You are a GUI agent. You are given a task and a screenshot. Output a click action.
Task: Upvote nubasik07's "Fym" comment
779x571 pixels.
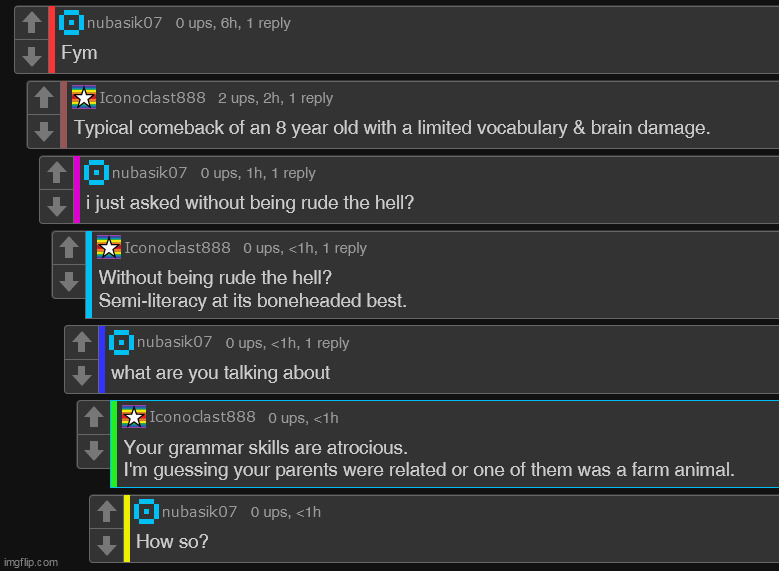click(32, 23)
